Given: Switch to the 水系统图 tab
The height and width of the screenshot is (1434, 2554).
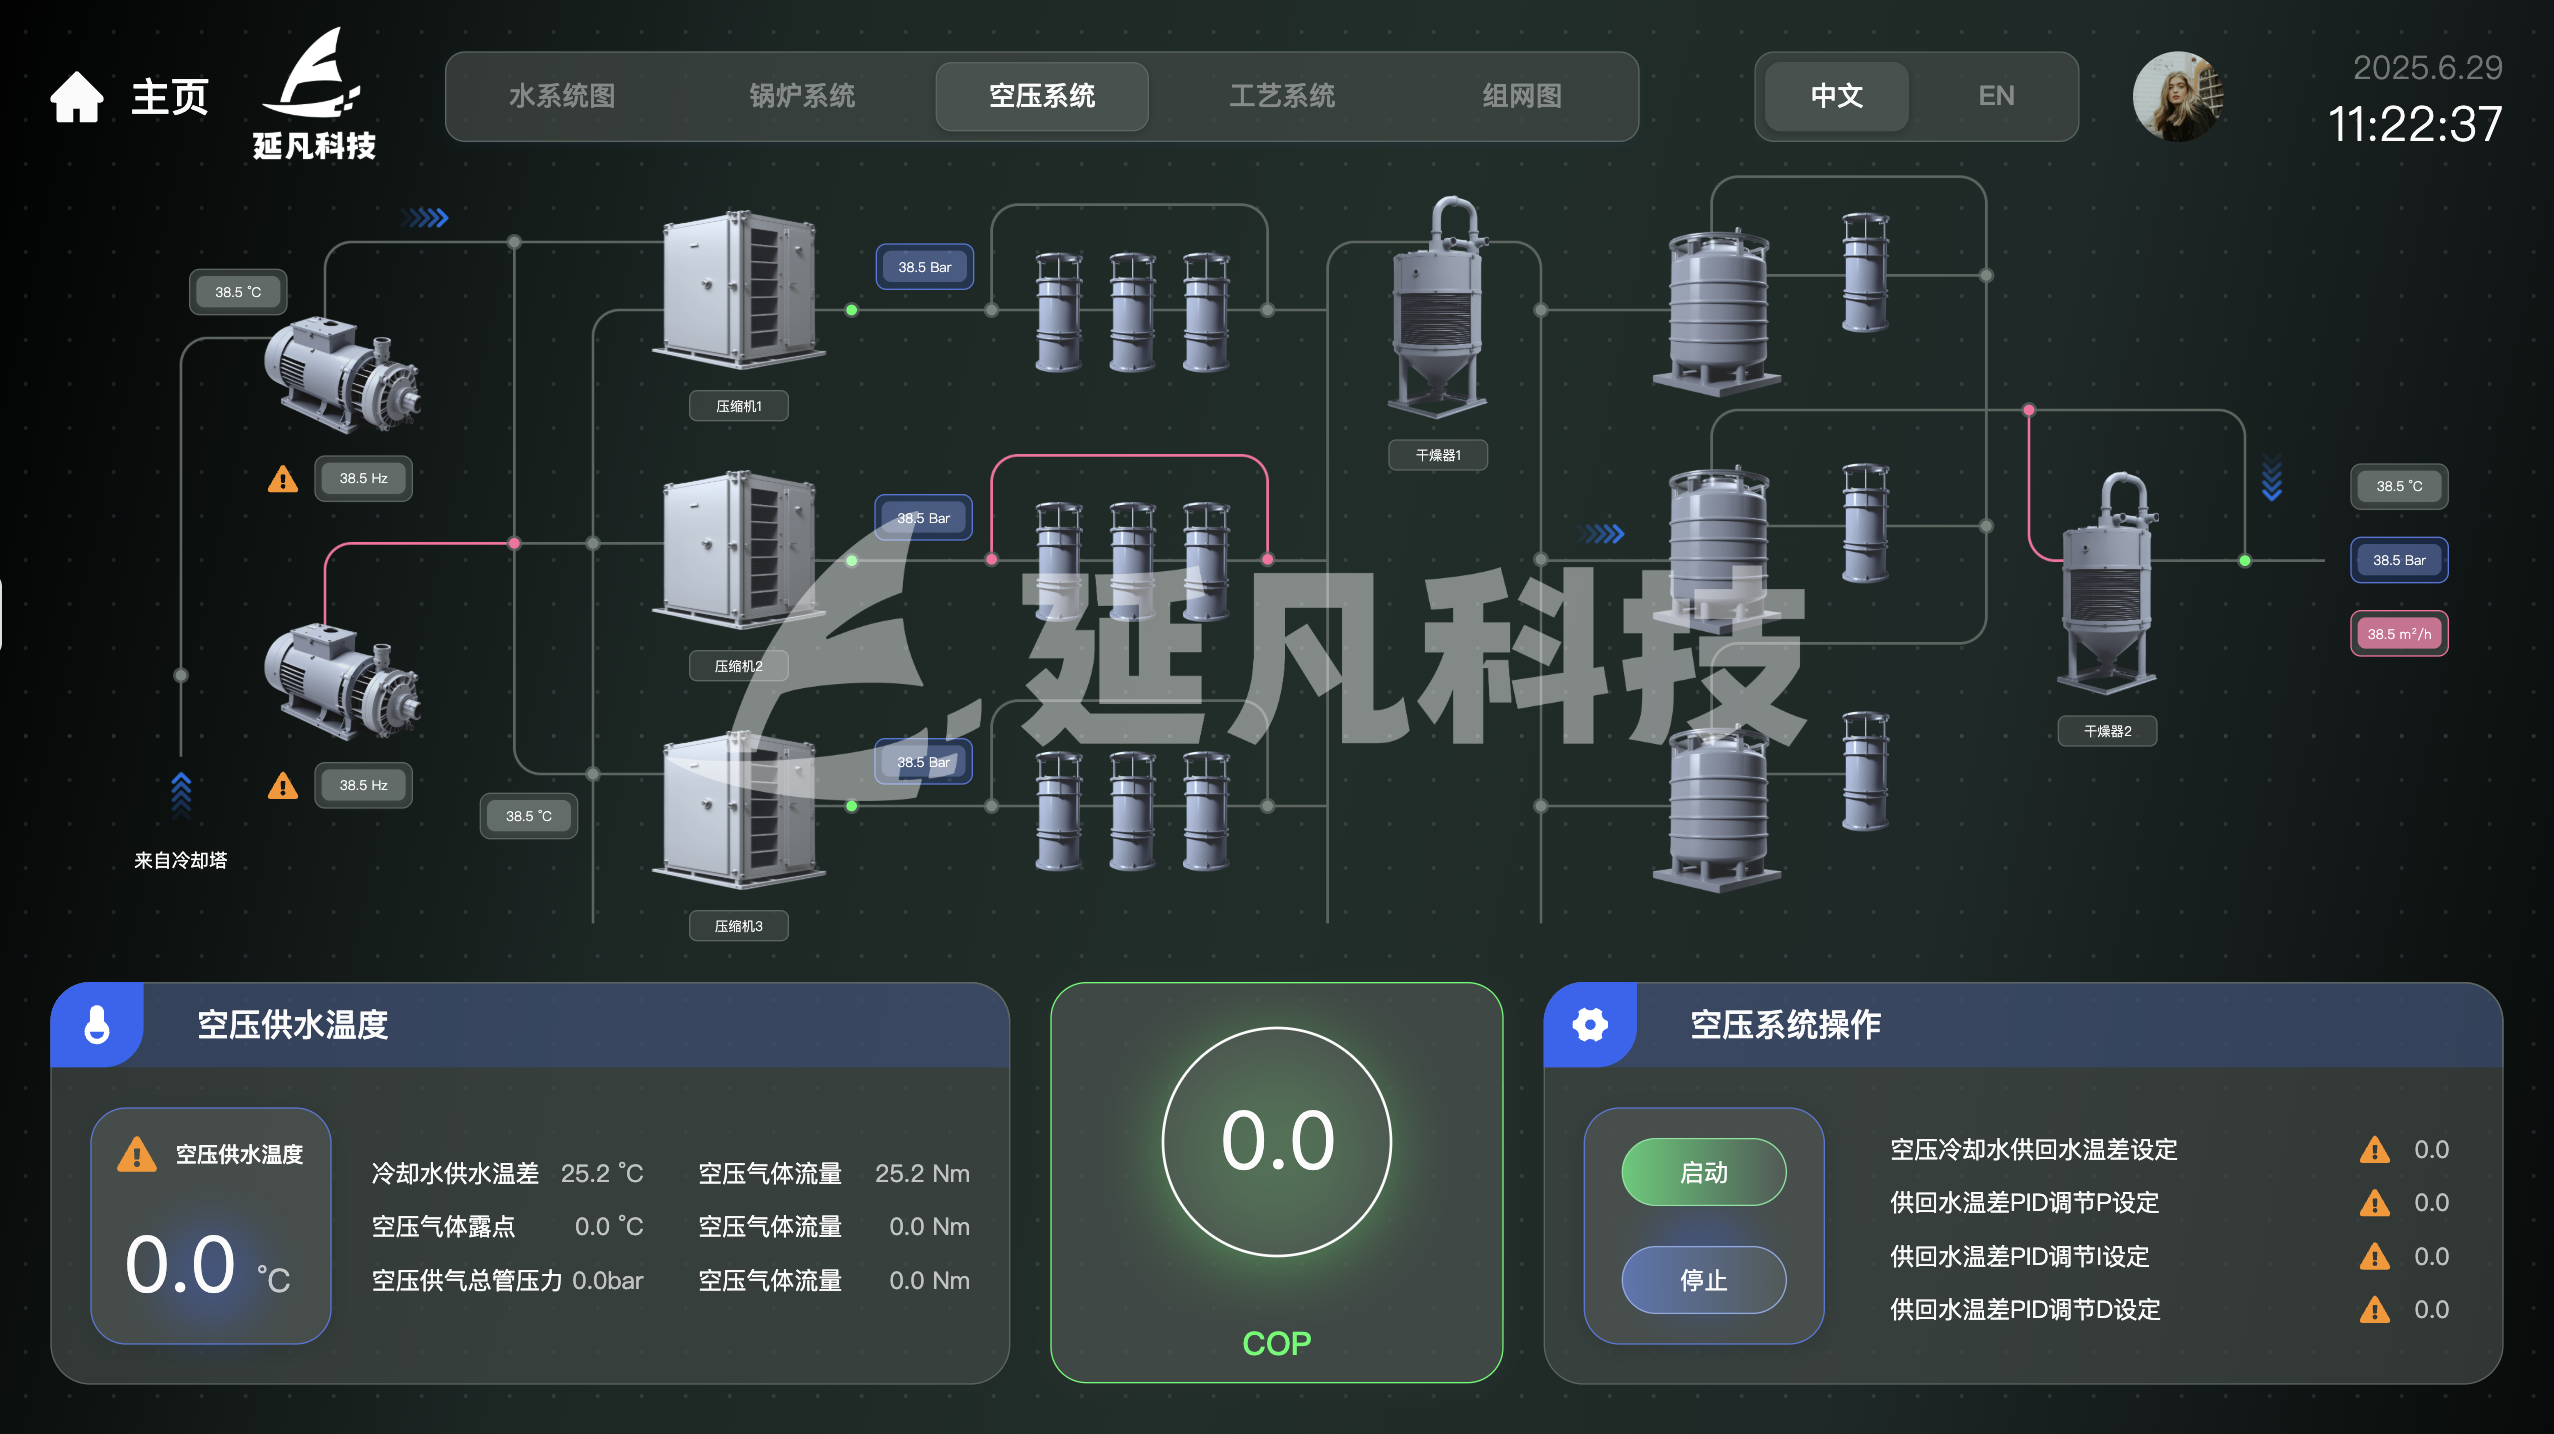Looking at the screenshot, I should click(562, 96).
